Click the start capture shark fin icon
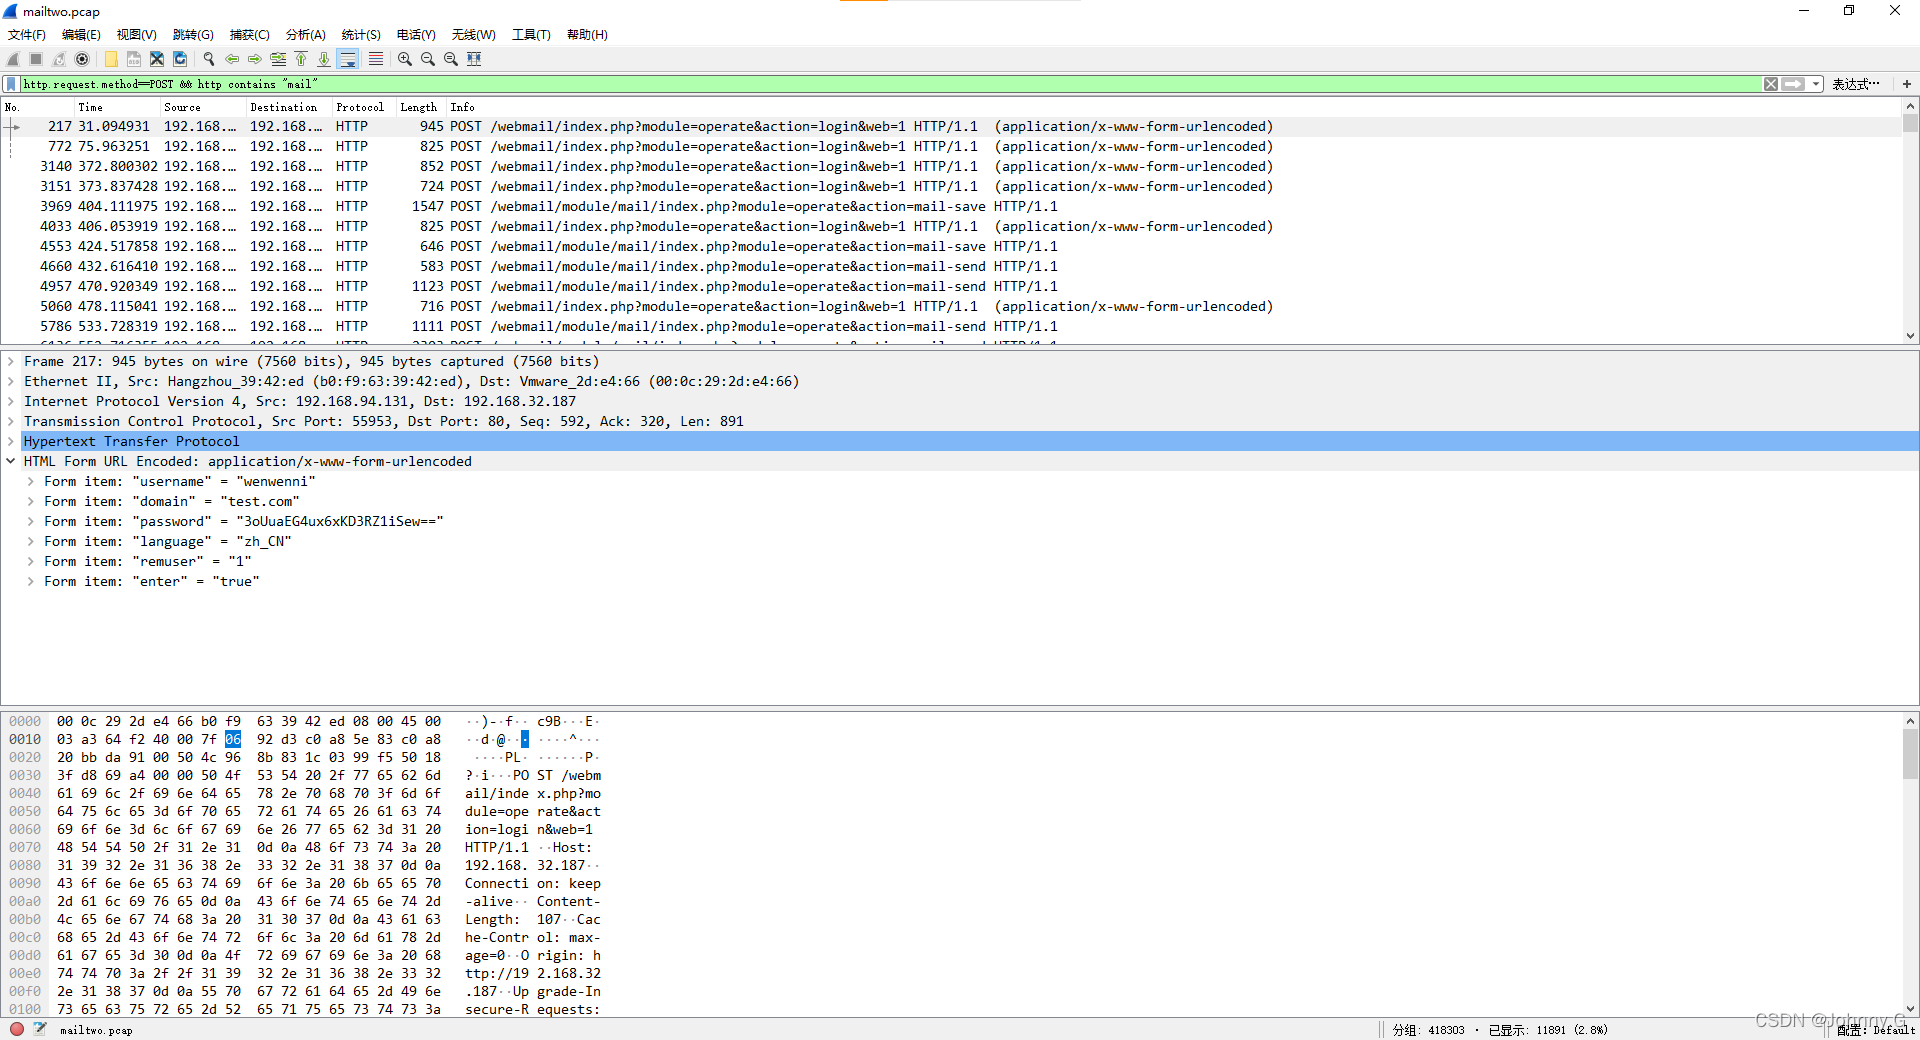The height and width of the screenshot is (1040, 1920). pos(13,59)
